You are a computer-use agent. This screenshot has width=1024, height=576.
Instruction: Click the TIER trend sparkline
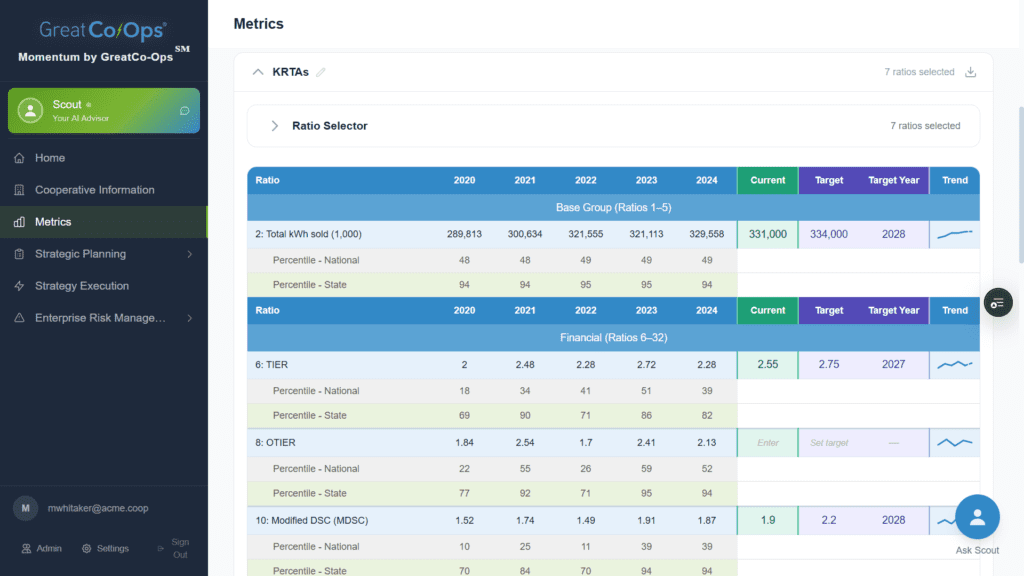tap(955, 364)
